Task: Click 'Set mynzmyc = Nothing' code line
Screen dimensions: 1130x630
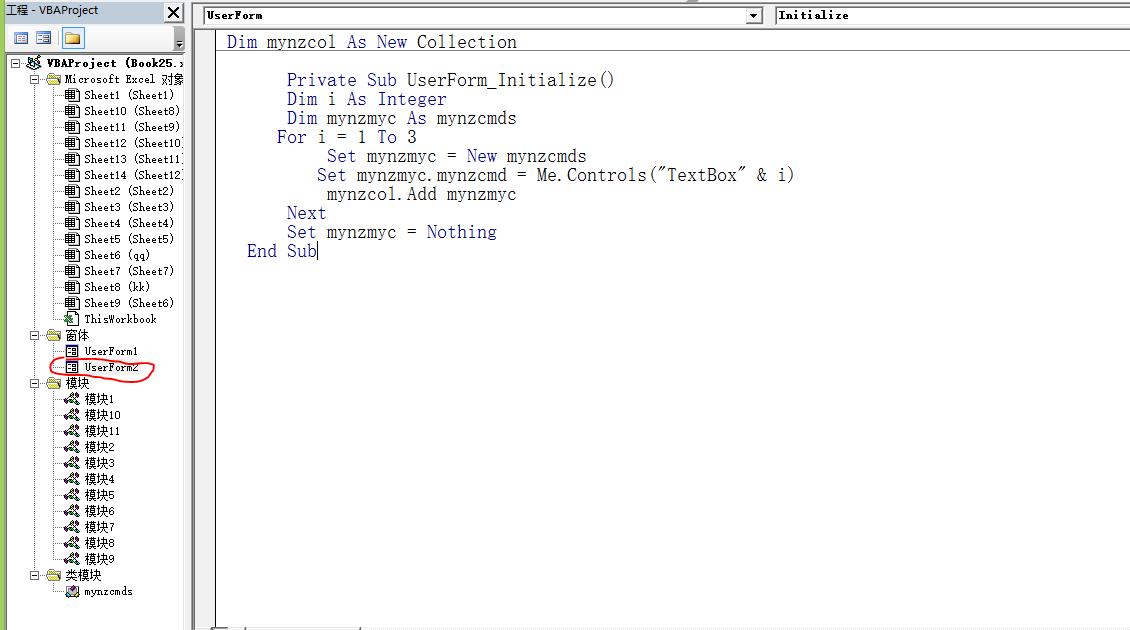Action: 391,232
